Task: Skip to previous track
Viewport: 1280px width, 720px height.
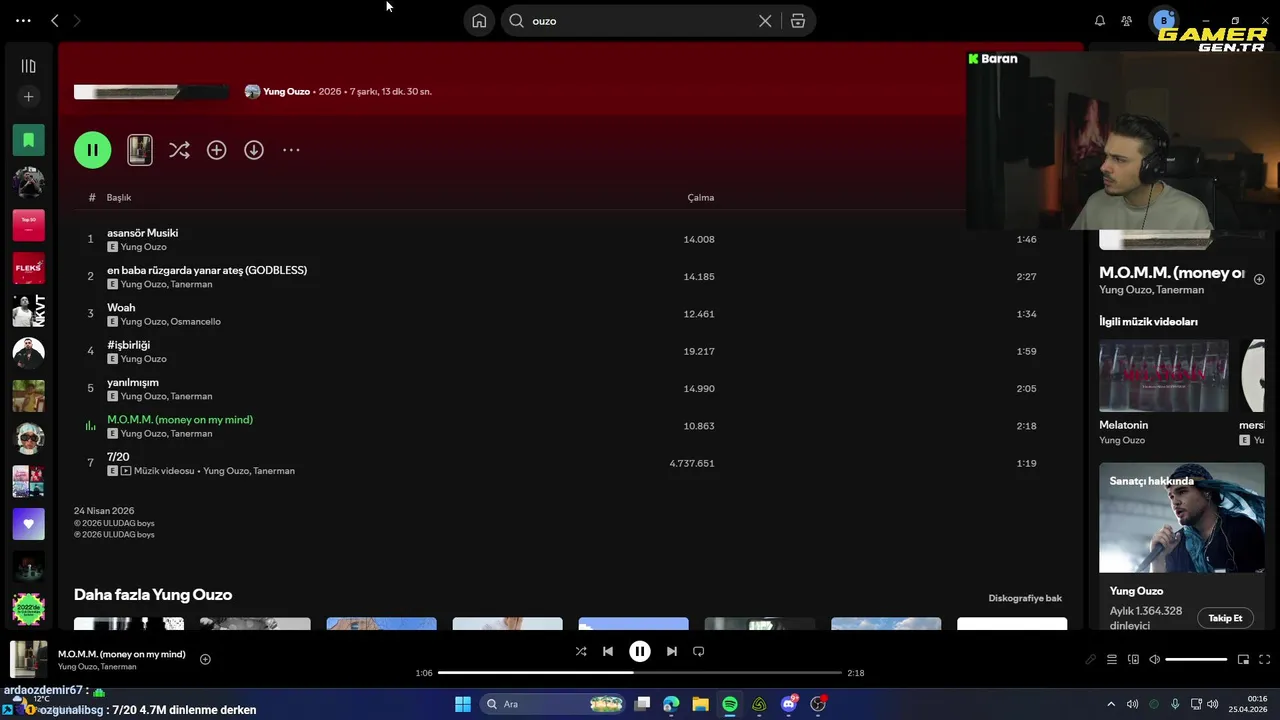Action: 607,651
